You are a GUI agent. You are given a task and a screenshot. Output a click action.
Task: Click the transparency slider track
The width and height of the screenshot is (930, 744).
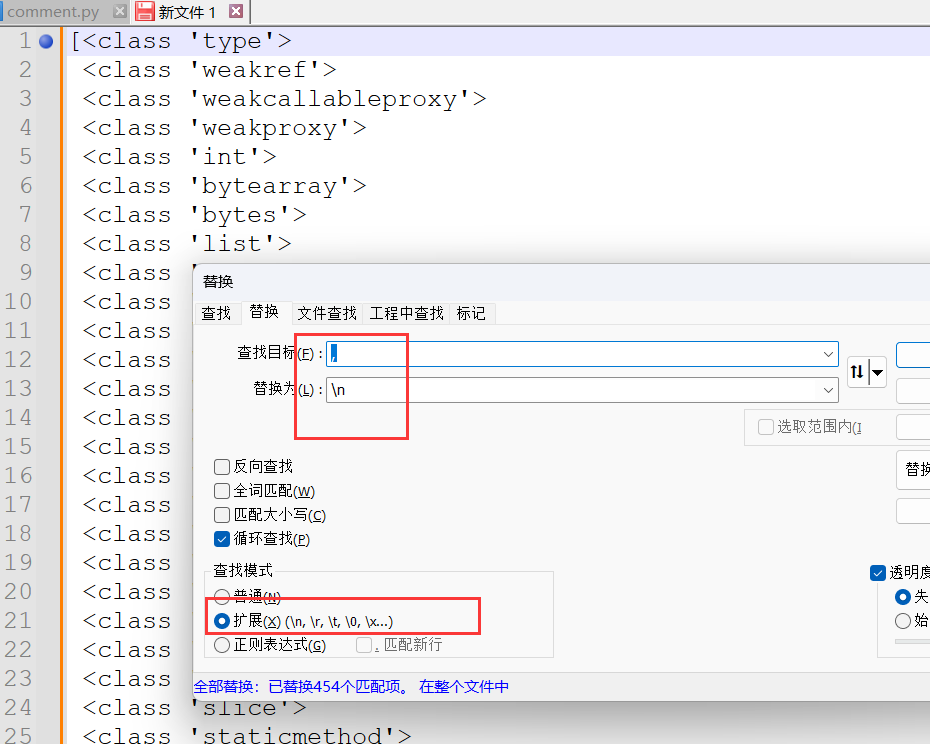tap(912, 642)
